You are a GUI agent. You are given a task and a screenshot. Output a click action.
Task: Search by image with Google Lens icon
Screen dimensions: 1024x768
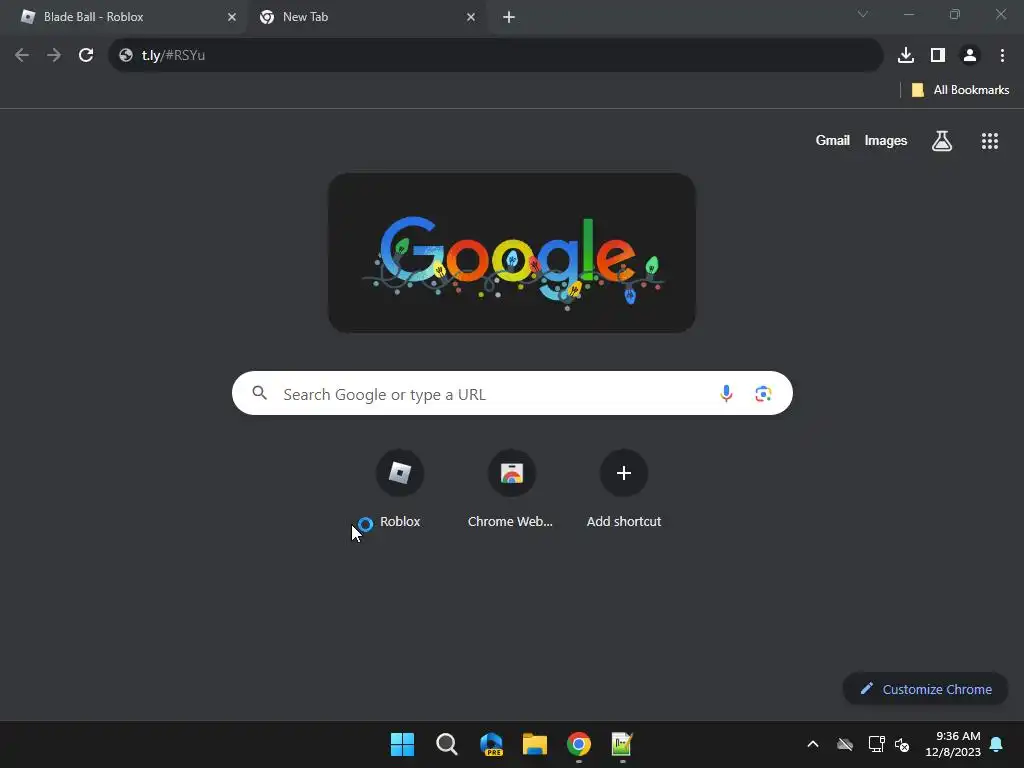pyautogui.click(x=763, y=393)
